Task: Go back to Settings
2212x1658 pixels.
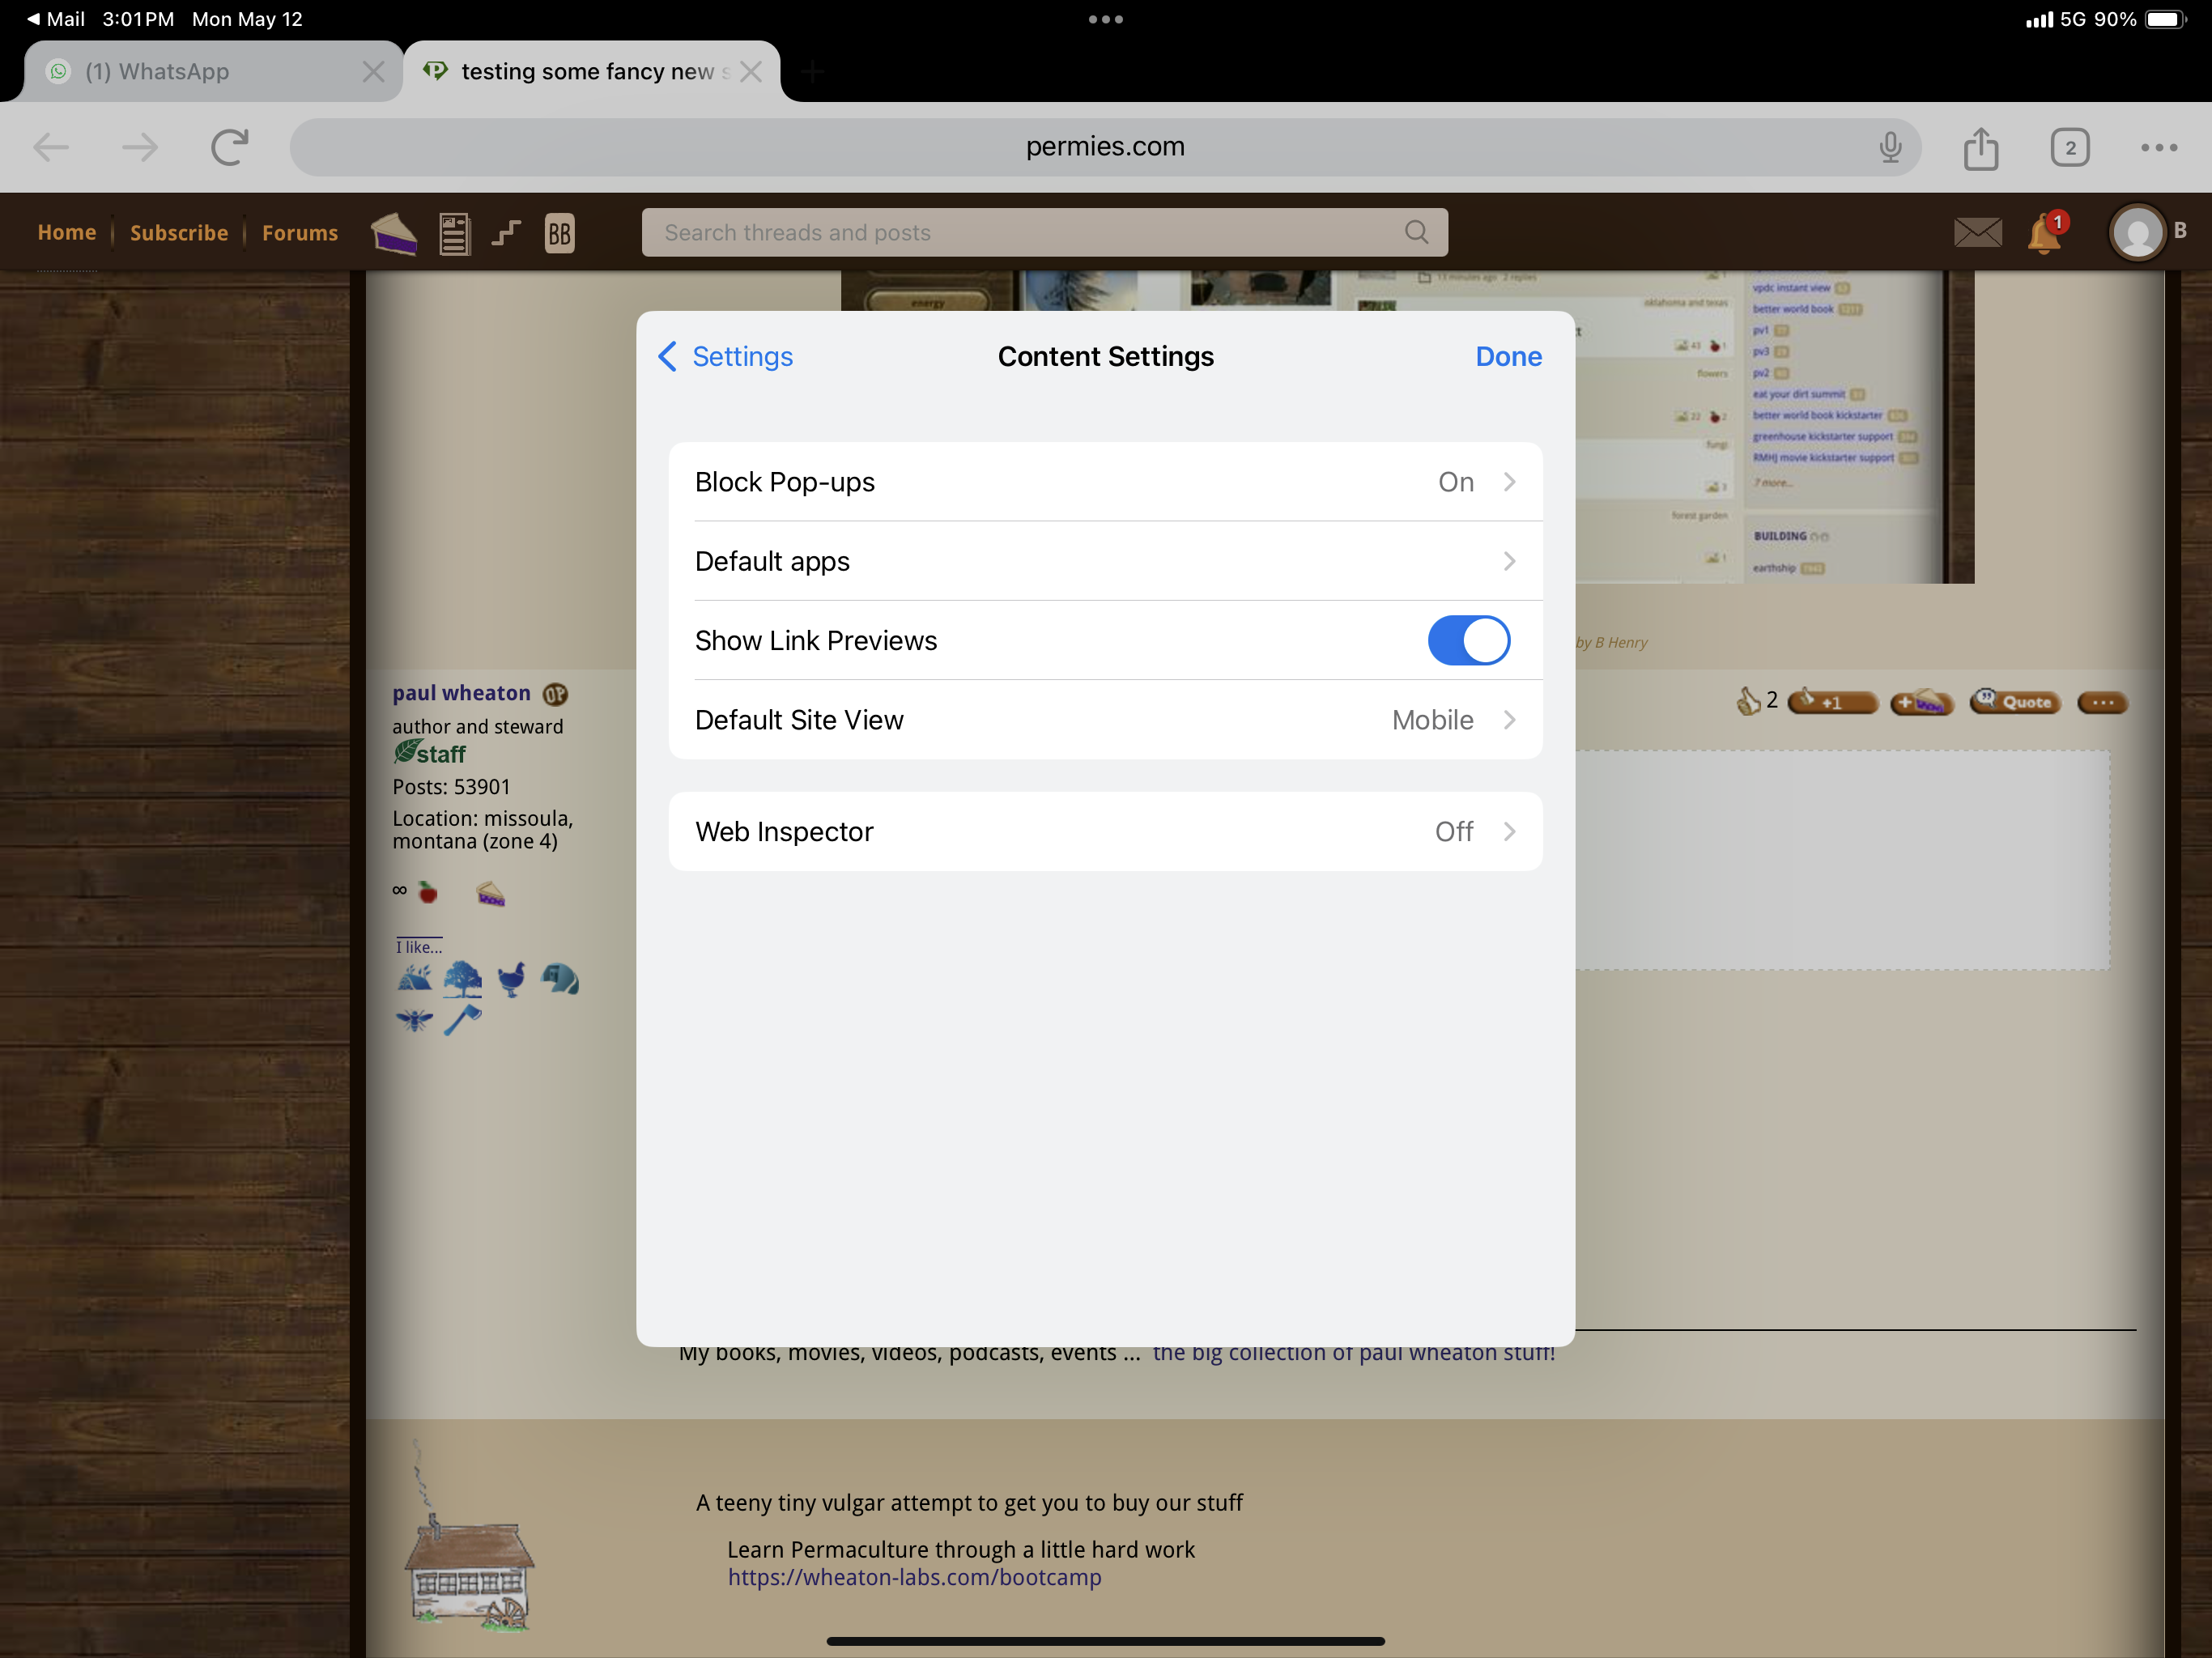Action: point(726,357)
